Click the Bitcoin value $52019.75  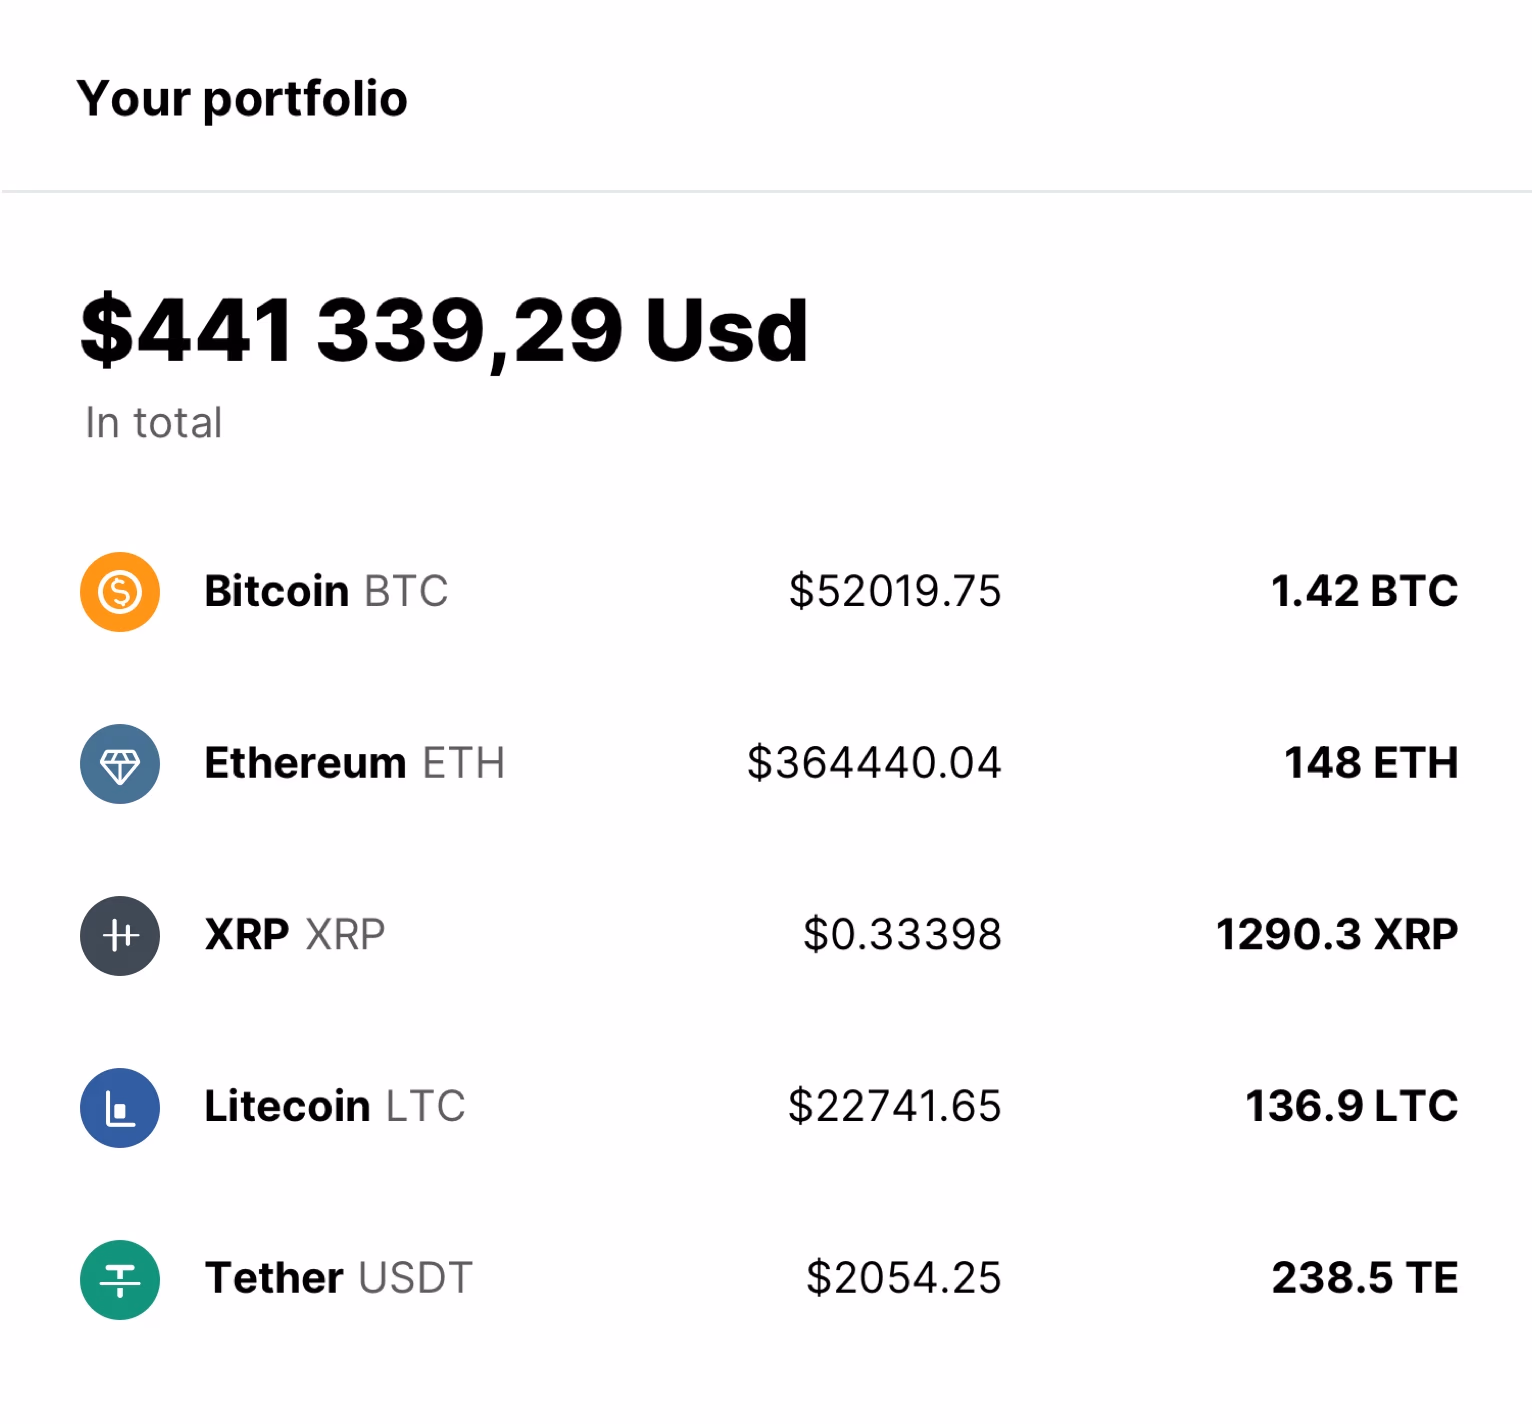pos(895,591)
